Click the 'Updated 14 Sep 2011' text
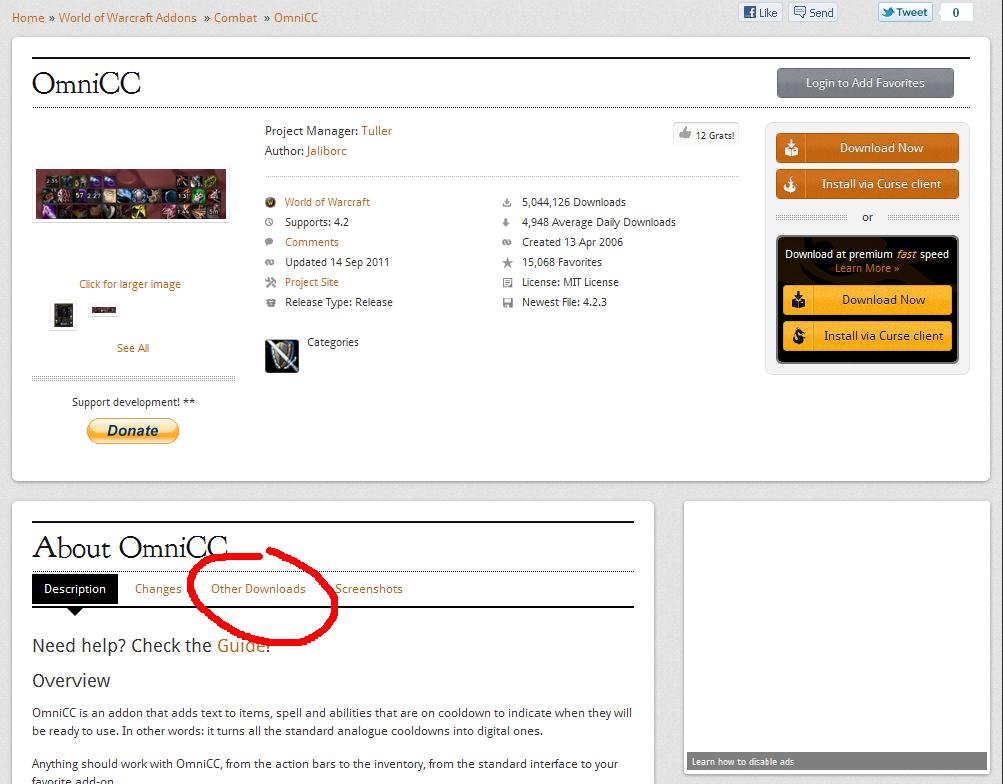The width and height of the screenshot is (1003, 784). pyautogui.click(x=337, y=262)
